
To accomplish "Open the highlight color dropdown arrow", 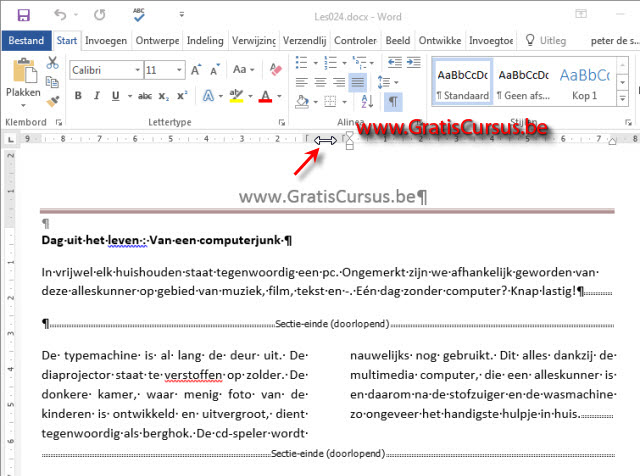I will point(250,96).
